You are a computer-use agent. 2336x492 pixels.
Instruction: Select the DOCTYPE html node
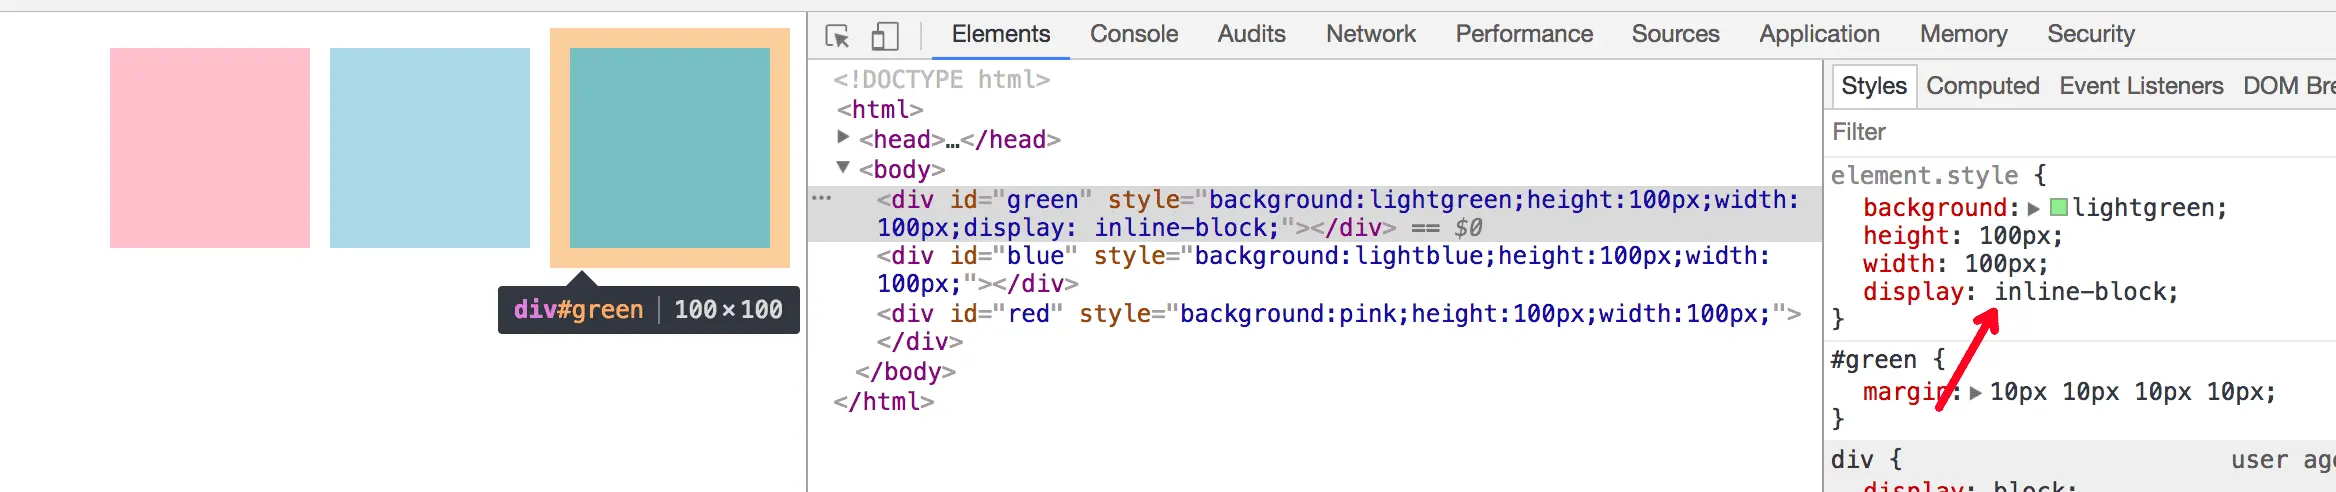[x=942, y=79]
